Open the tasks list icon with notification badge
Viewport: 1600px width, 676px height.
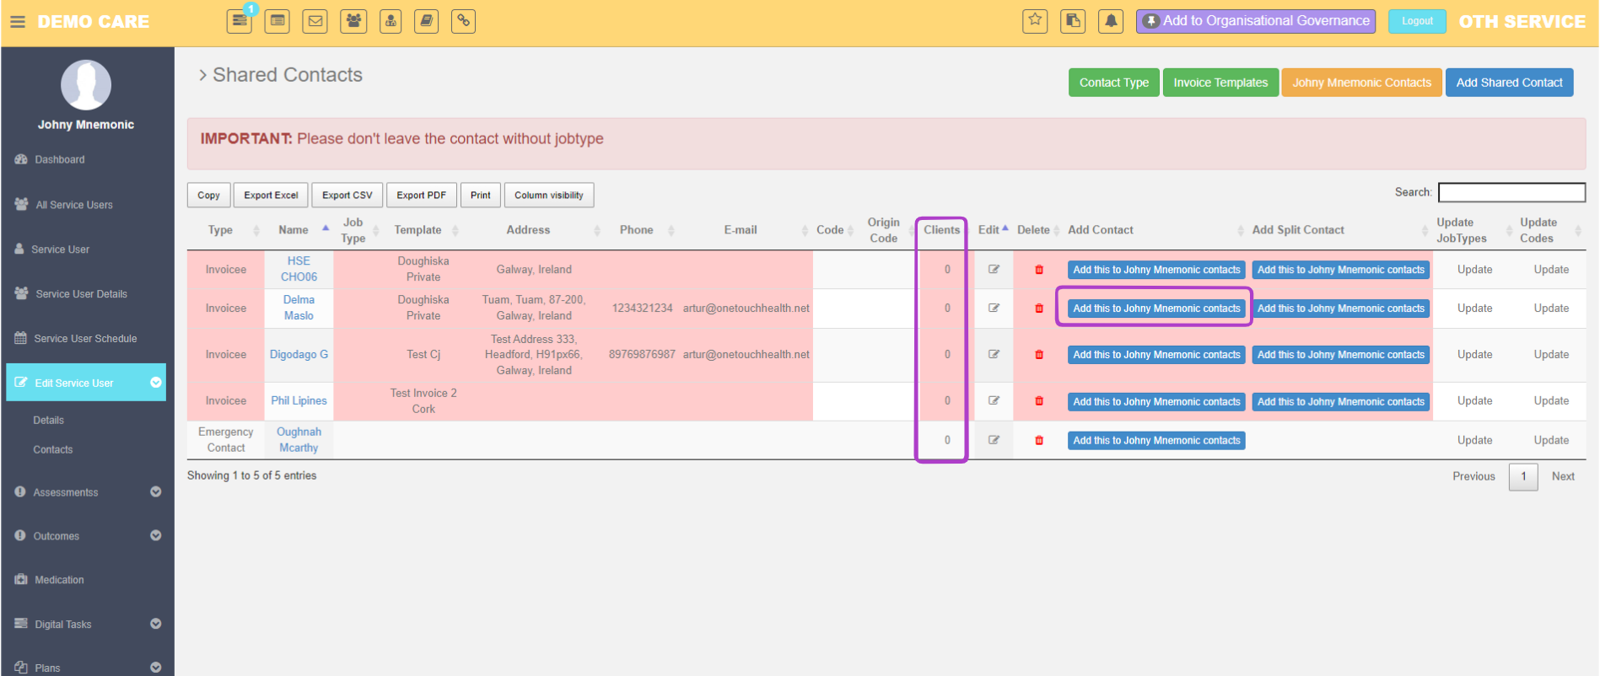239,20
